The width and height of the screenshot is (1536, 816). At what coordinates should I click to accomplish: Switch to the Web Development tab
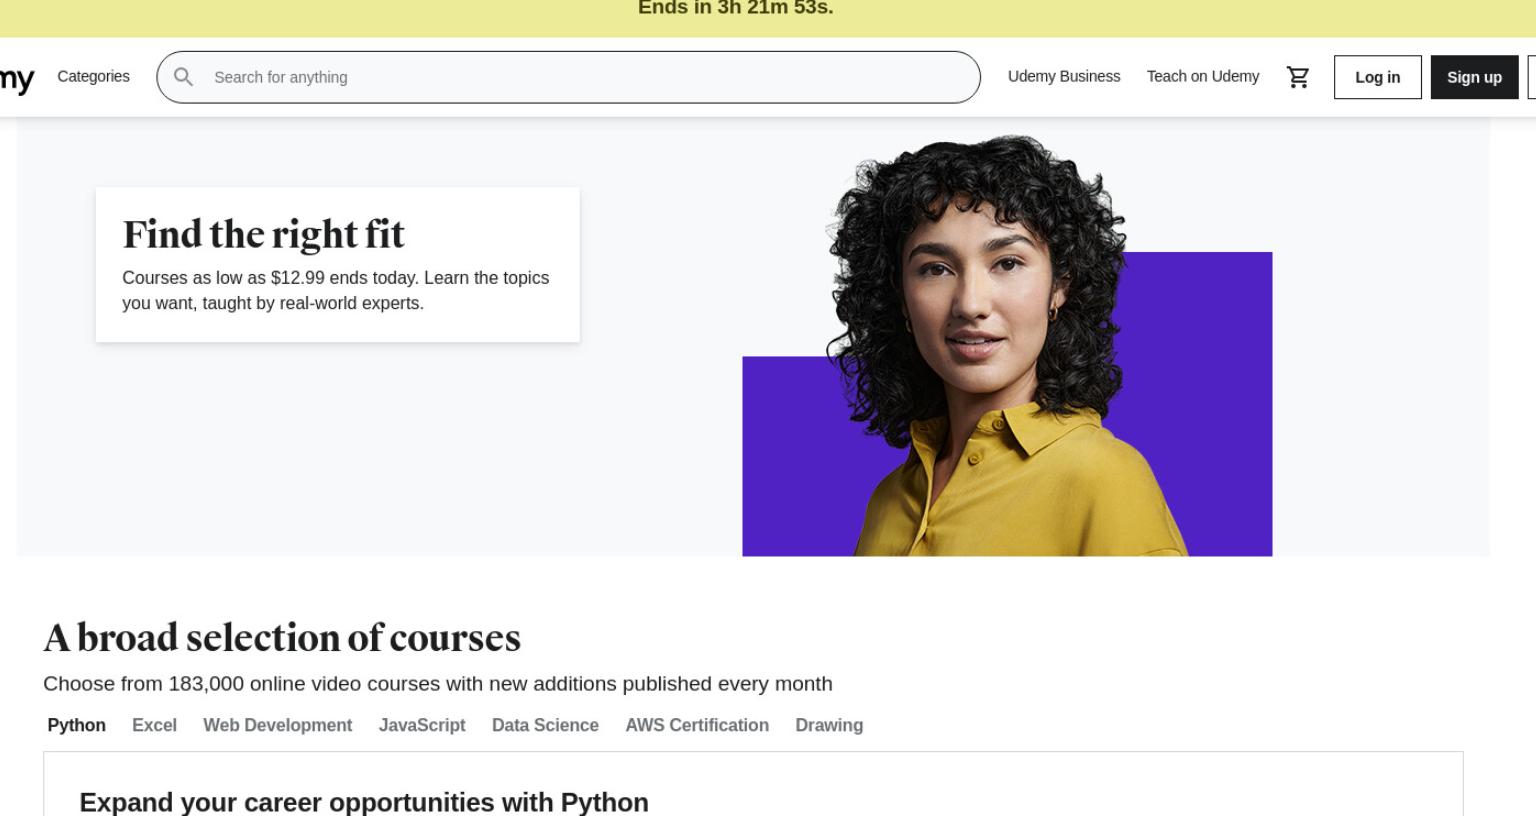click(277, 725)
